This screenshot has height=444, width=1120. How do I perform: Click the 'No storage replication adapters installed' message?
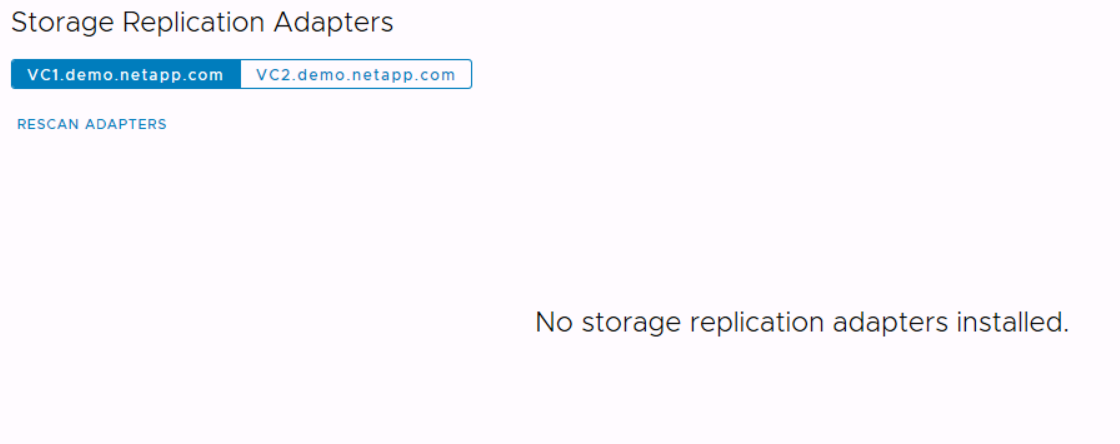(x=802, y=322)
